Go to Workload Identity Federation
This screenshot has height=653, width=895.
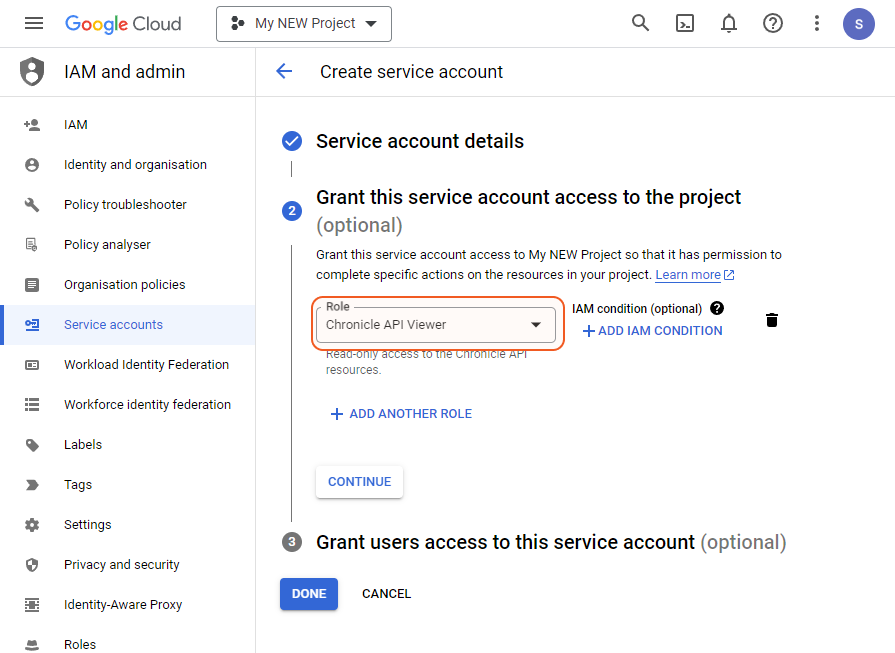click(146, 365)
